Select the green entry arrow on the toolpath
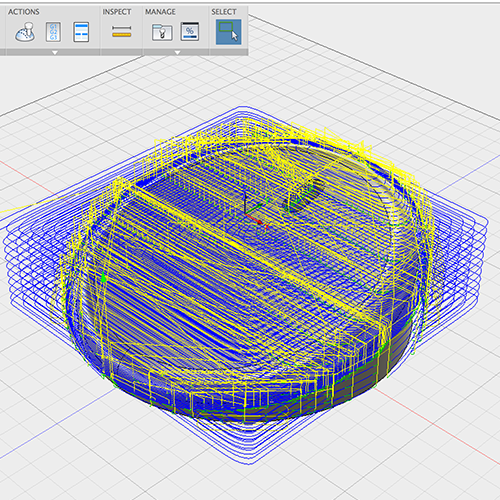Viewport: 500px width, 500px height. pos(104,277)
